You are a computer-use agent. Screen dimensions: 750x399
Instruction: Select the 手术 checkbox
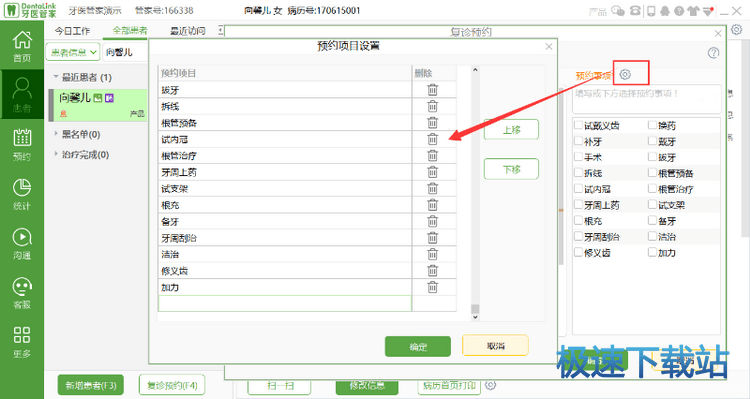[x=579, y=157]
